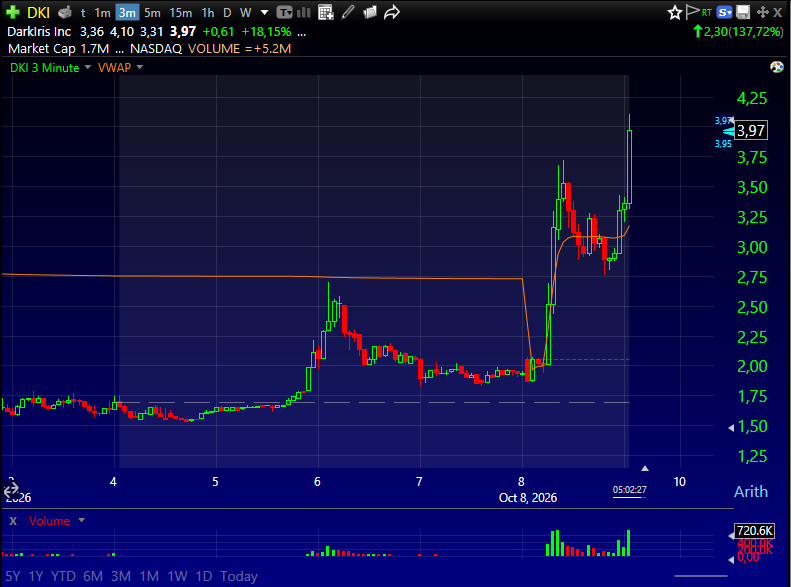Viewport: 791px width, 587px height.
Task: Open the chart template 'T' dropdown
Action: coord(285,12)
